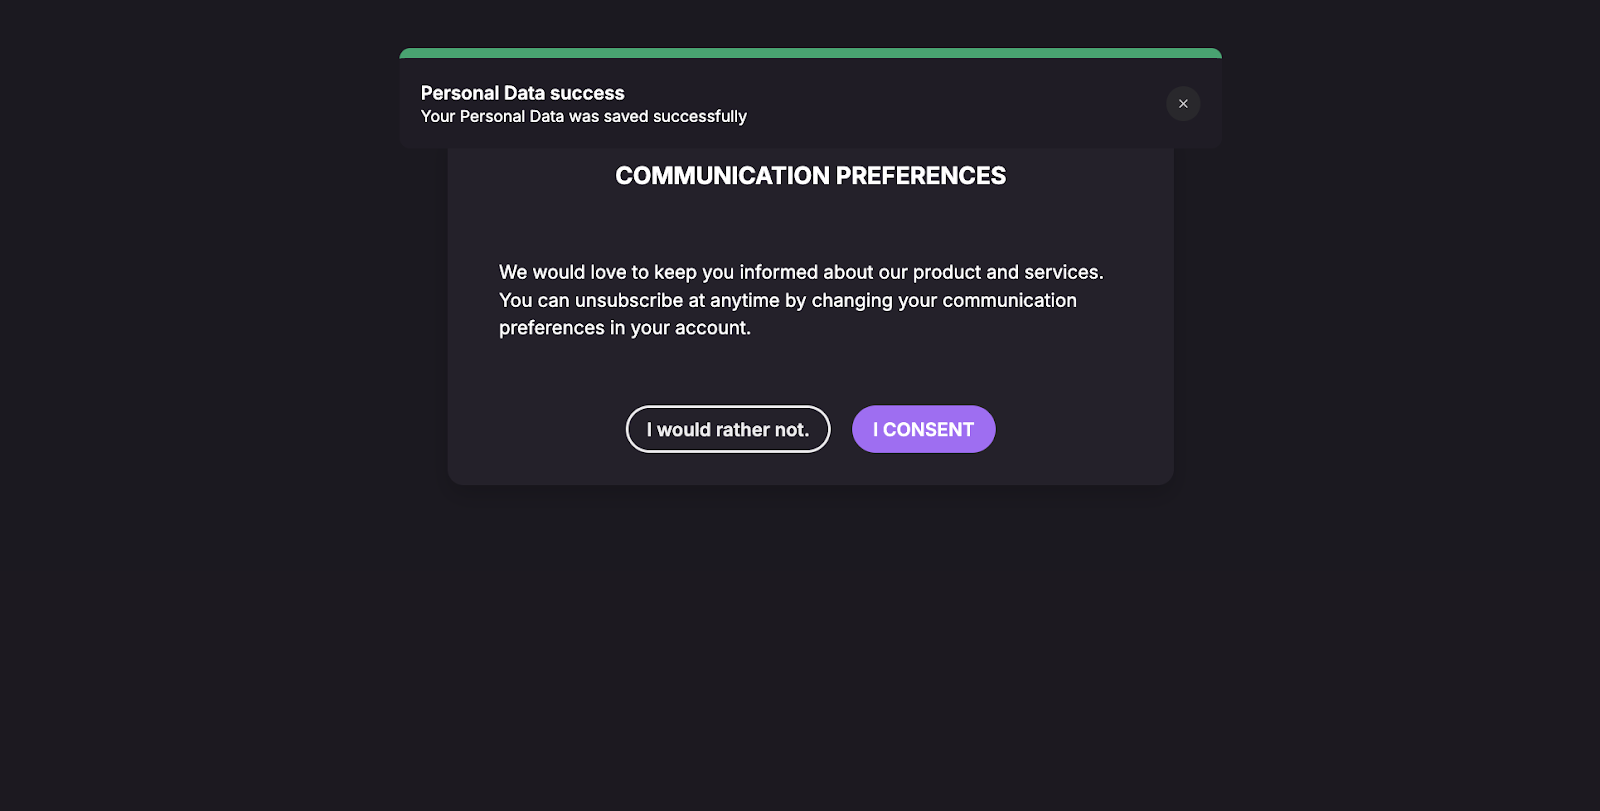Dismiss the Personal Data success notification
Viewport: 1600px width, 811px height.
click(1183, 104)
